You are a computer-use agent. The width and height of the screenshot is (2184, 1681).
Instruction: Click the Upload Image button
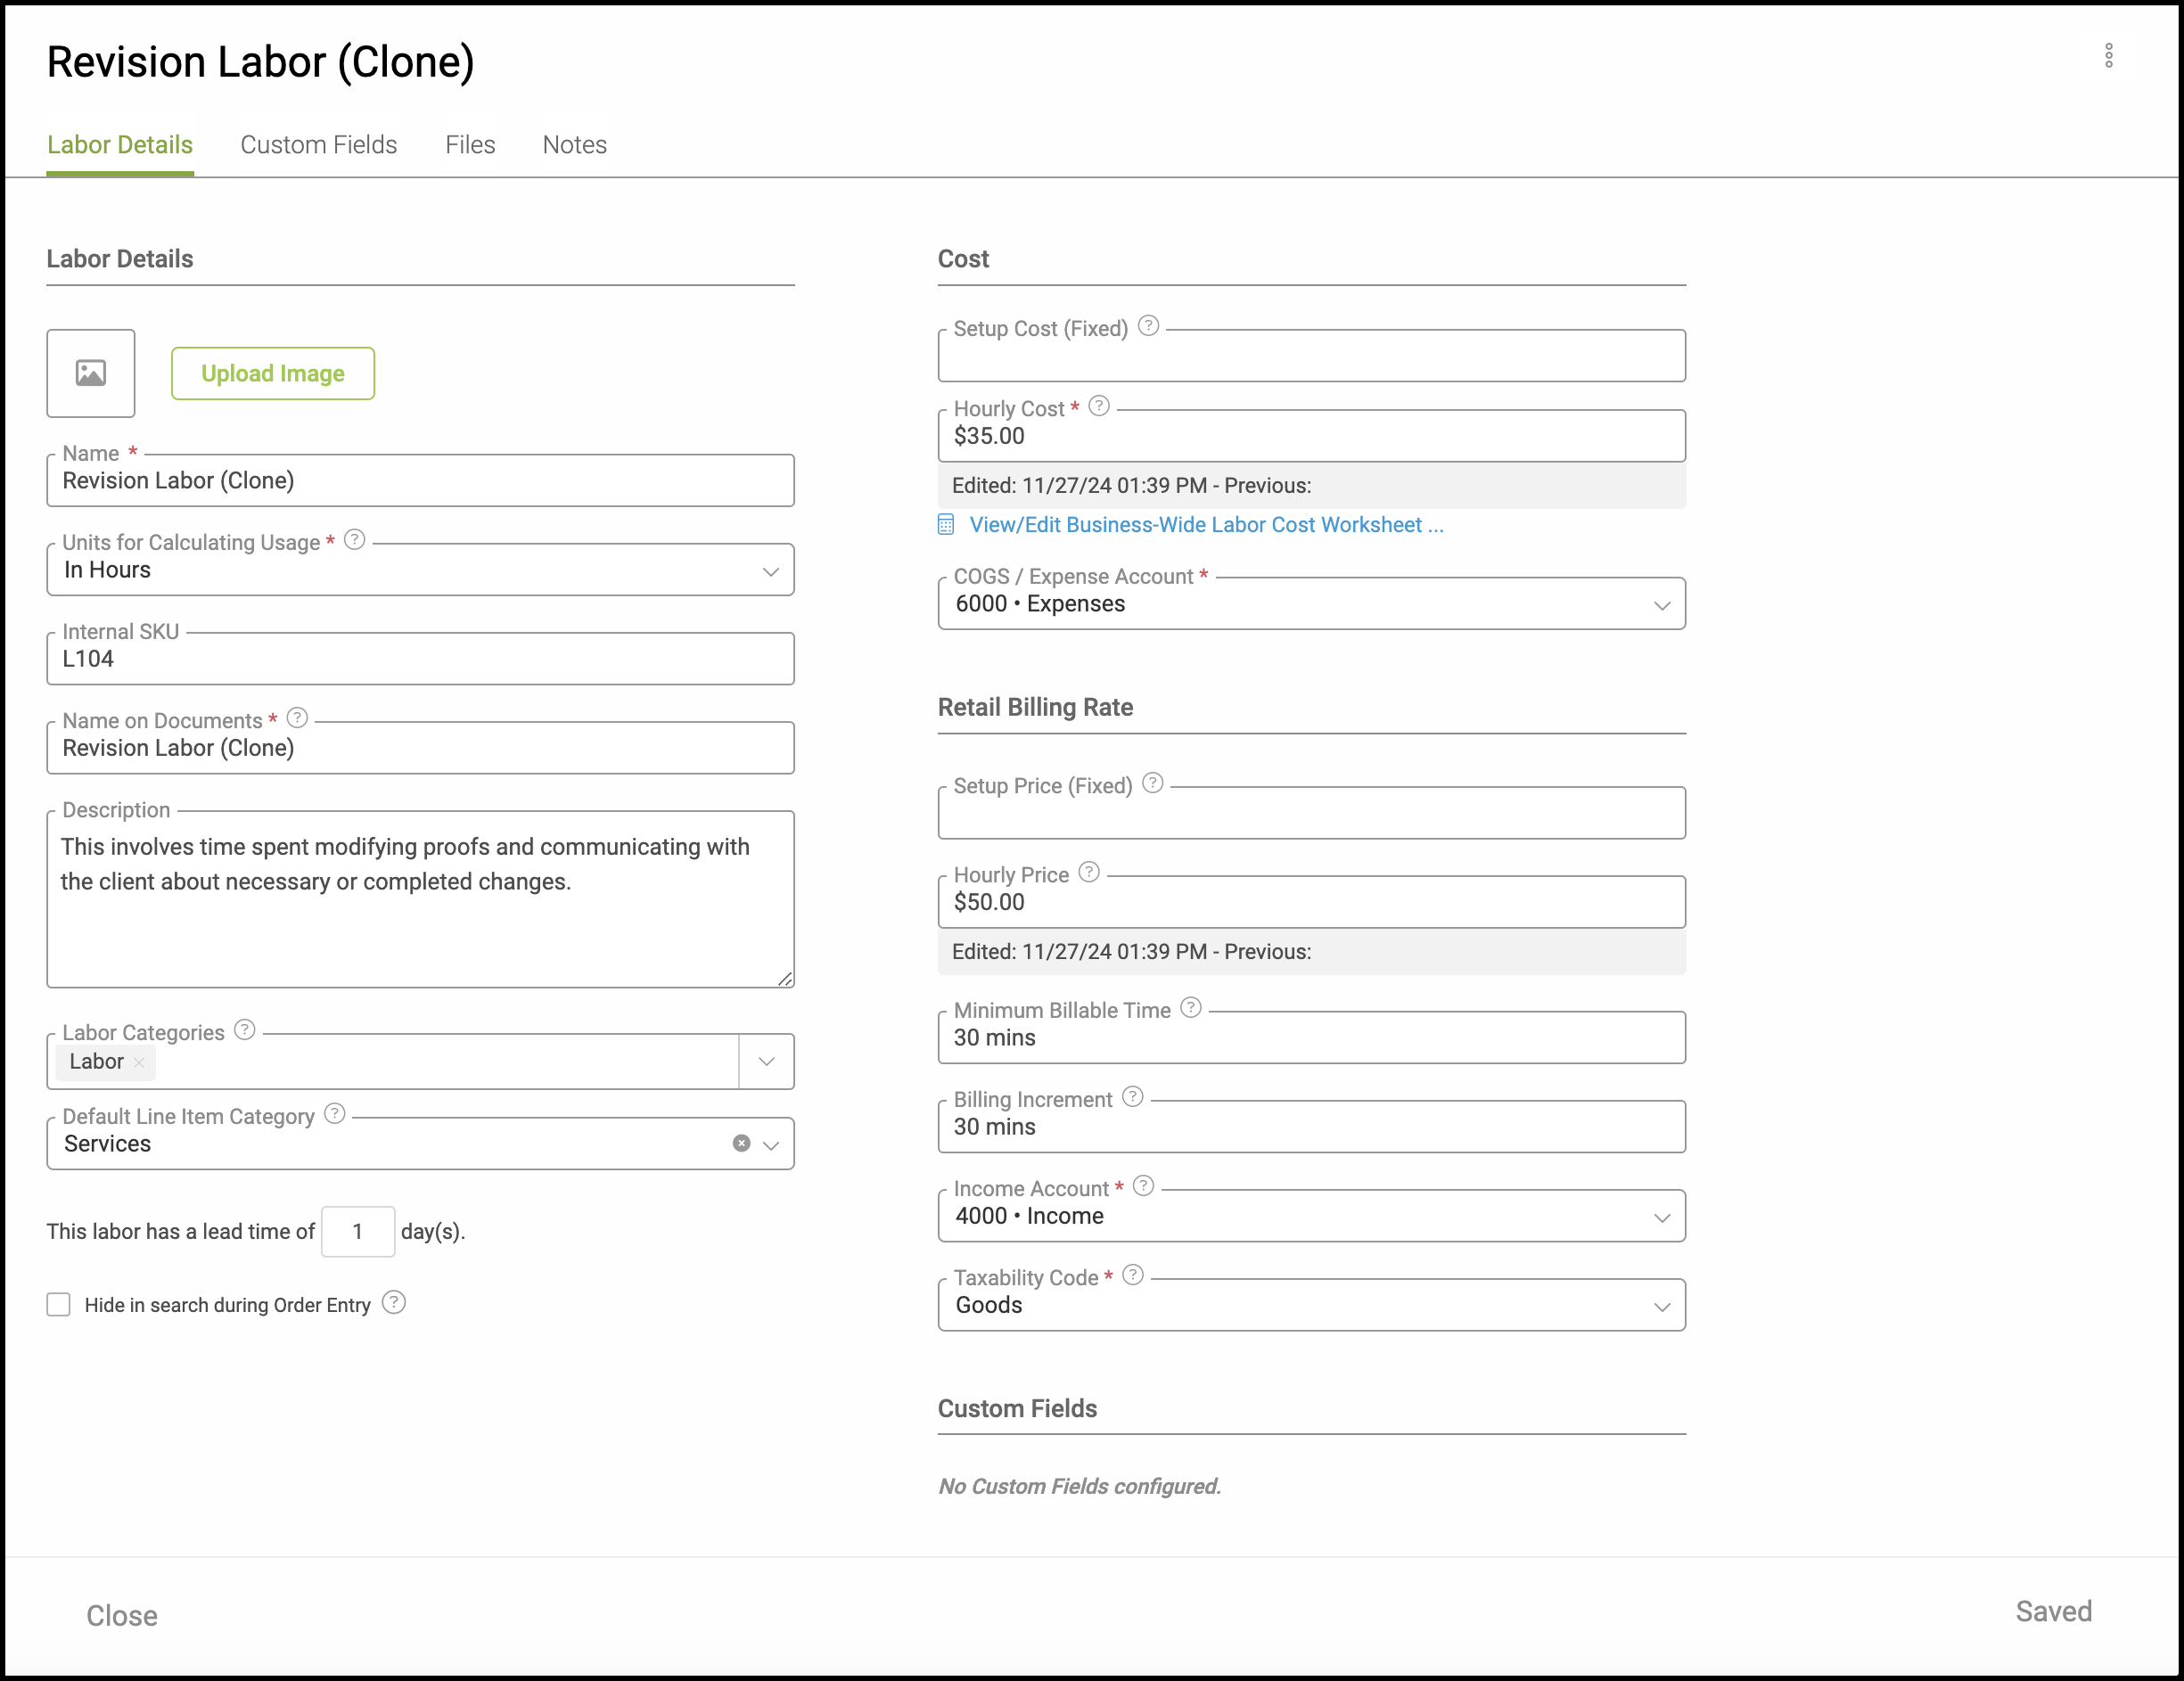coord(273,373)
